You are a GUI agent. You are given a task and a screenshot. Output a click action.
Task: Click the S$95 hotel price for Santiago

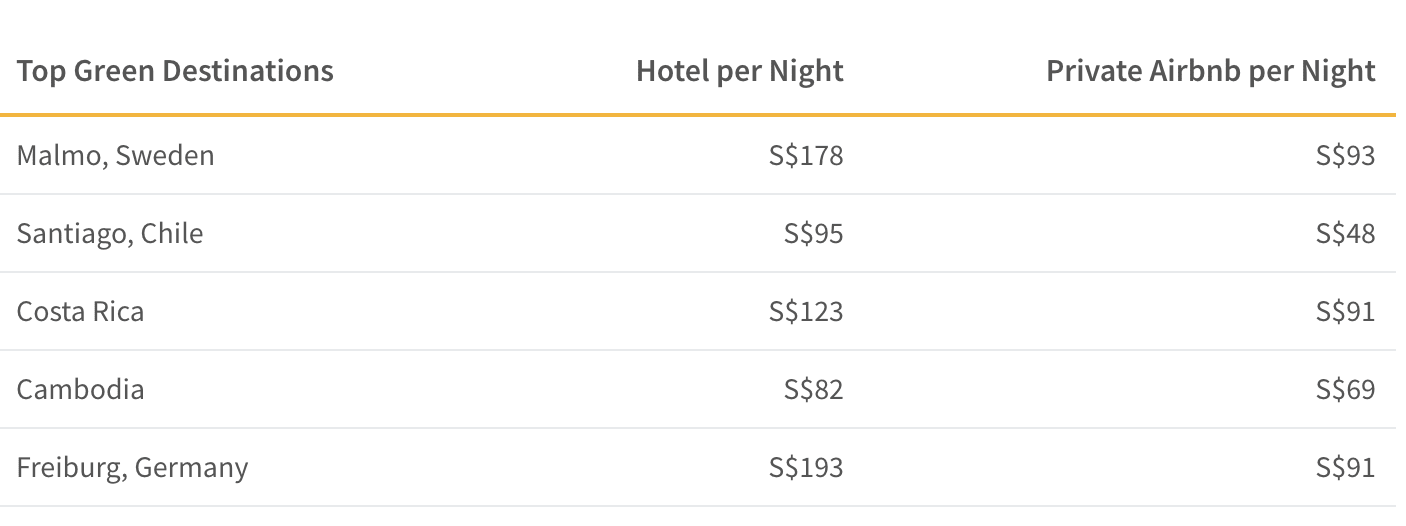[813, 234]
